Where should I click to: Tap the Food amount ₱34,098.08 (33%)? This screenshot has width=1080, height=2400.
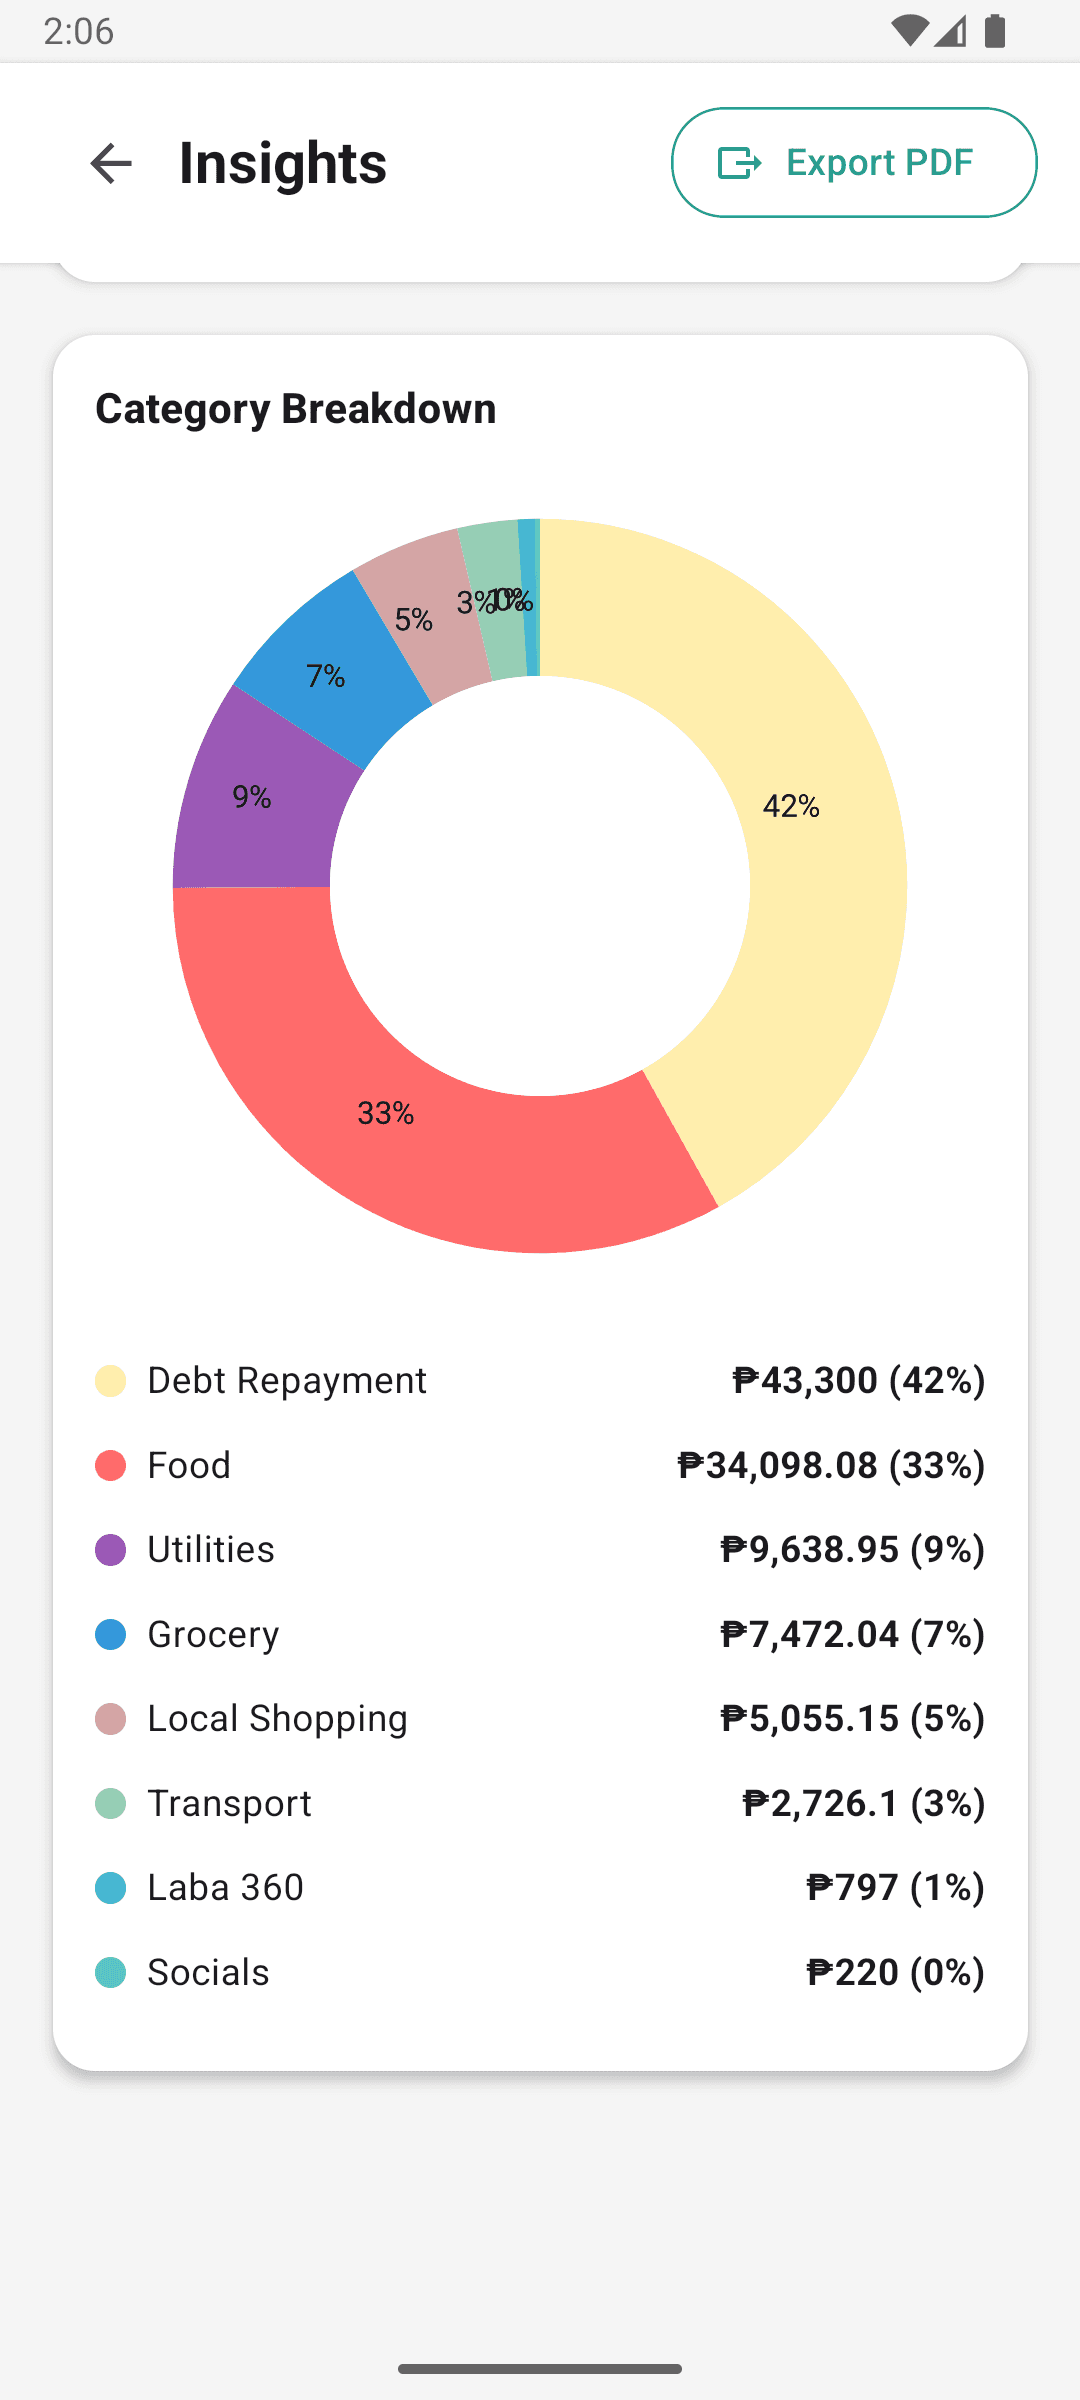tap(831, 1466)
